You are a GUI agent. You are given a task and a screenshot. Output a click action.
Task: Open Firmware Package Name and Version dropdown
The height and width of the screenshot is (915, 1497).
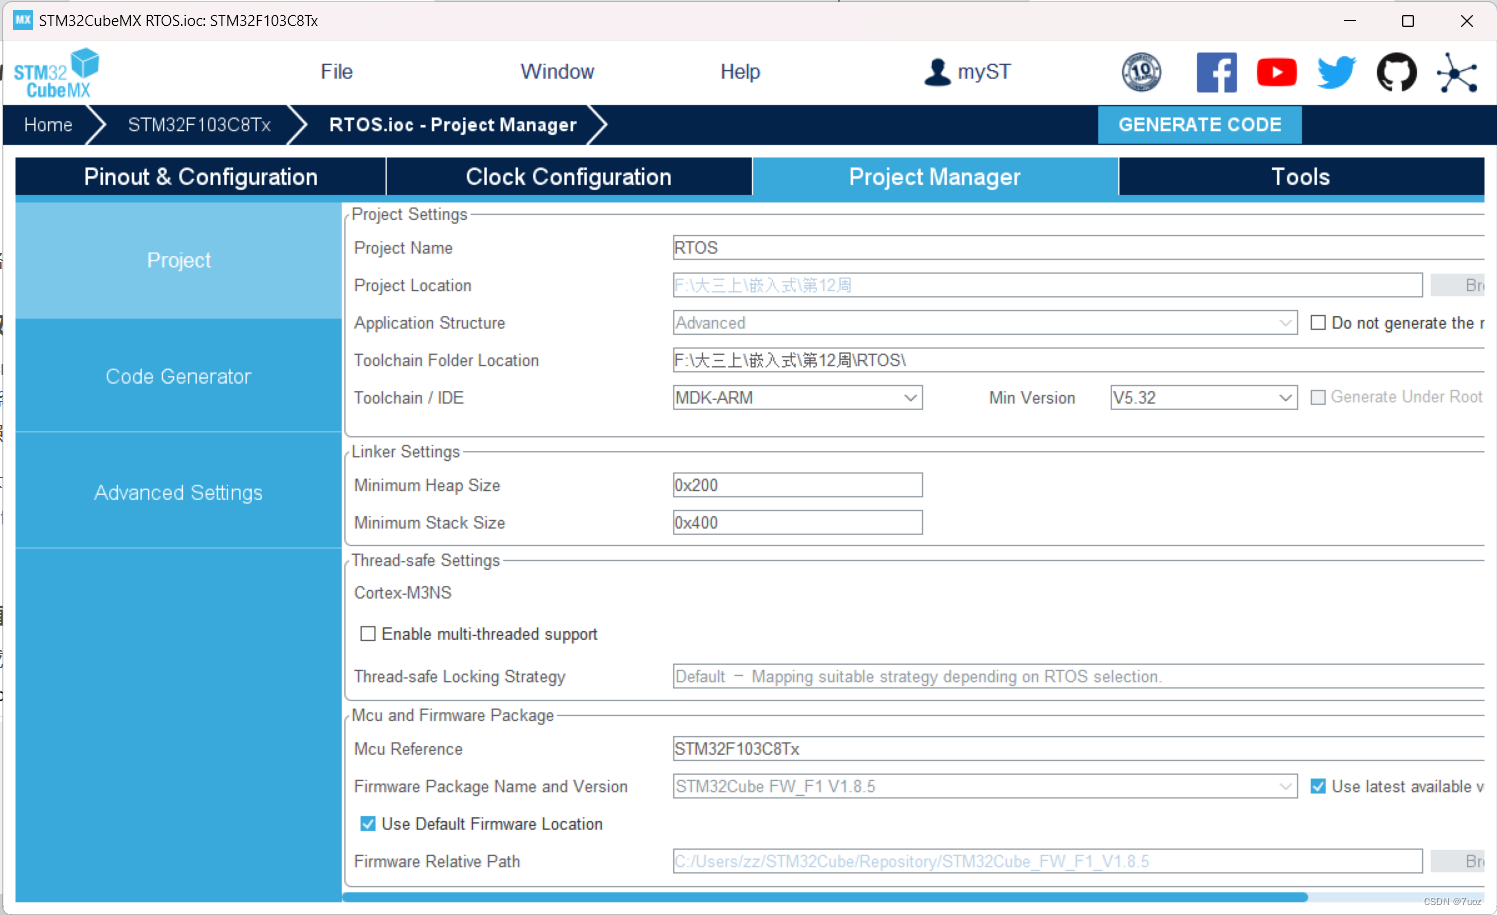point(985,787)
